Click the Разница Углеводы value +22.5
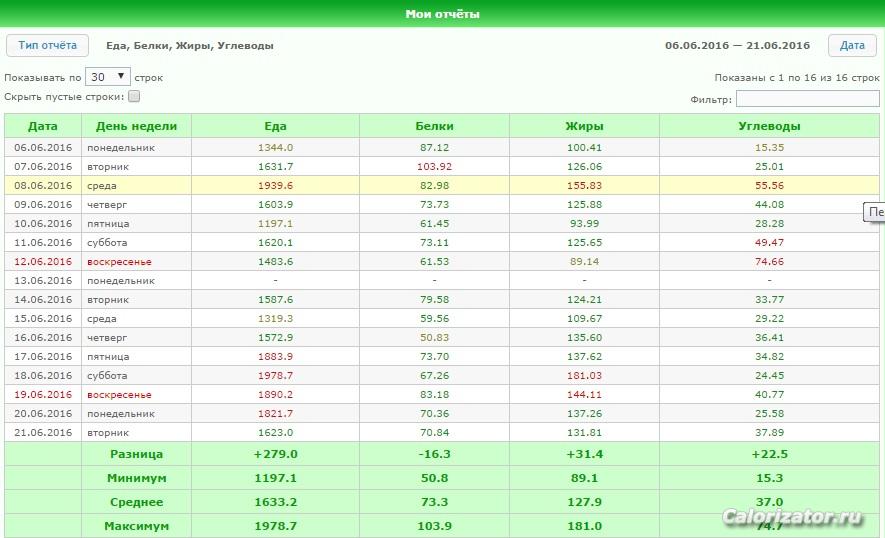 pos(769,454)
